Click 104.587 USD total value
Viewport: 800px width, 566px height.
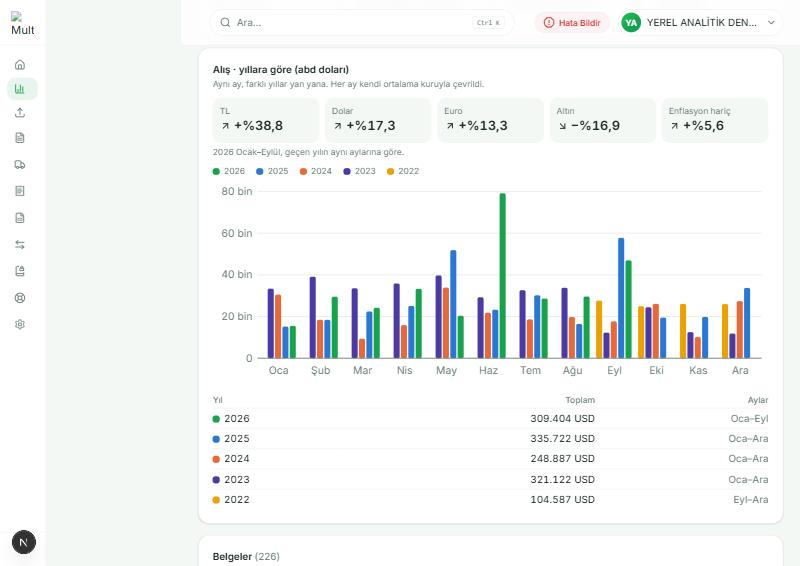(562, 499)
